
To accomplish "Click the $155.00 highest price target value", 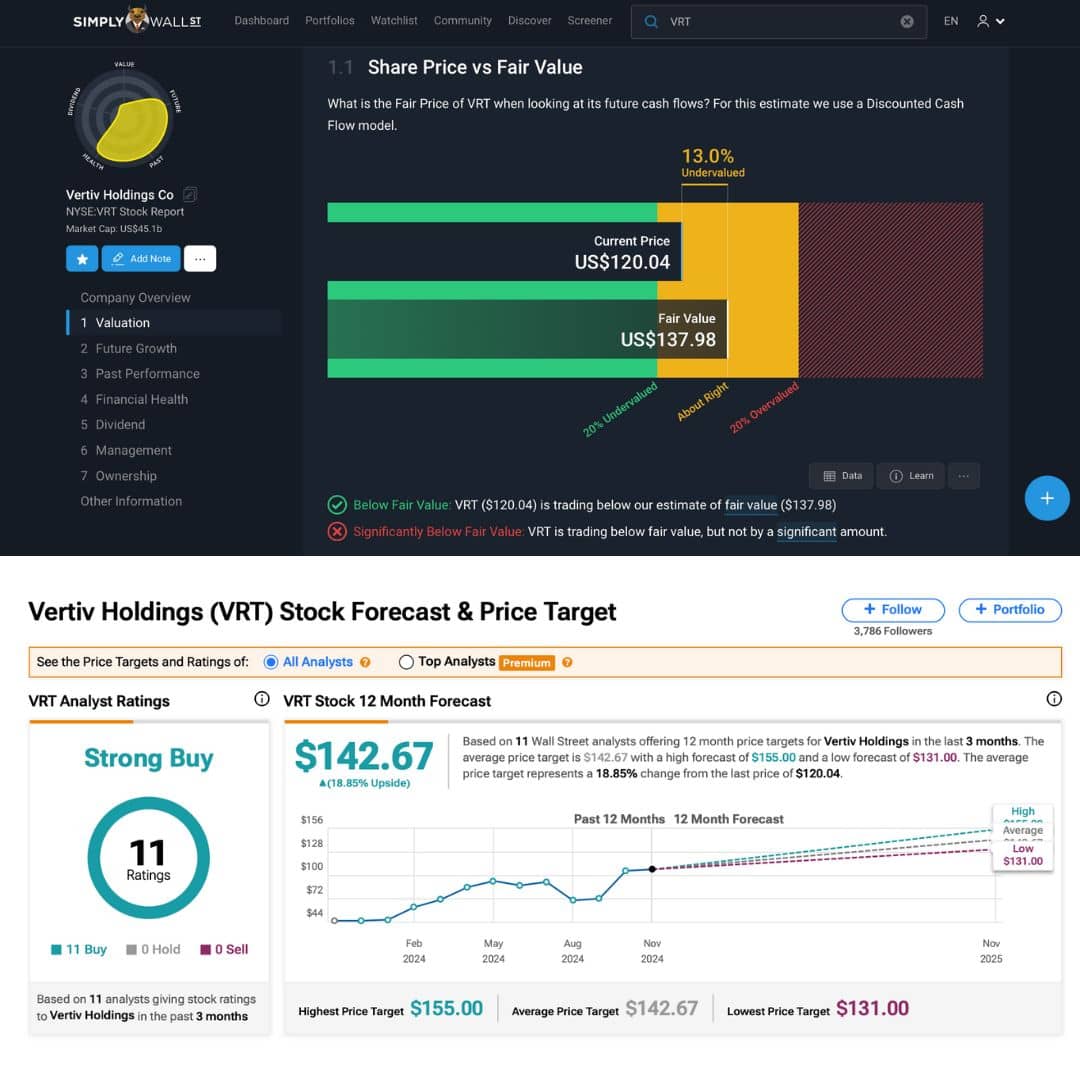I will click(x=446, y=1009).
